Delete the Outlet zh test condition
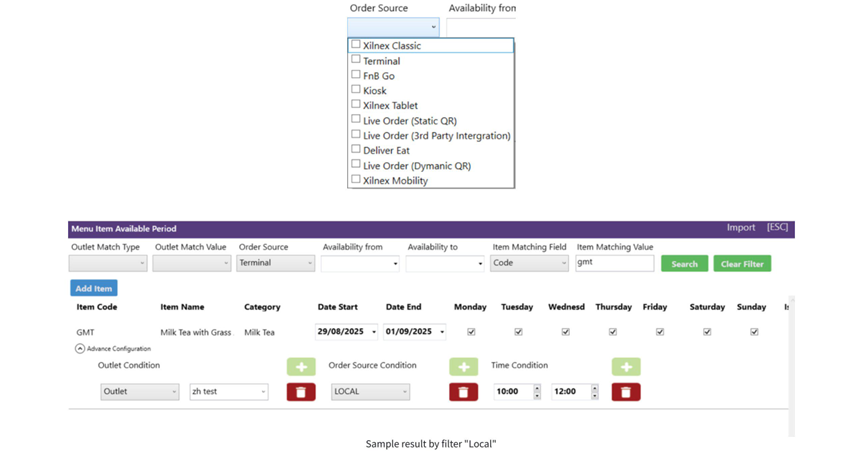 pyautogui.click(x=300, y=392)
